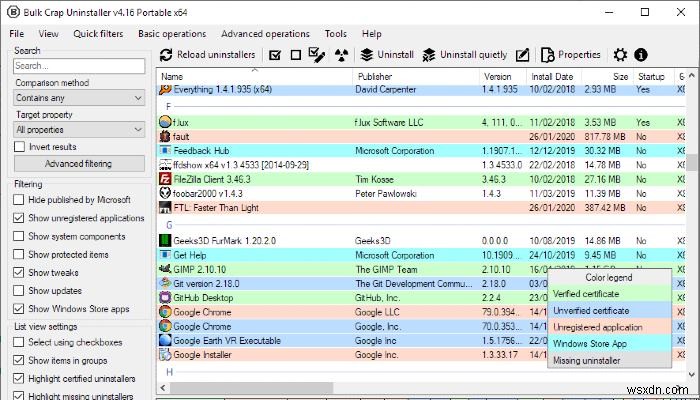Click the Unverified certificate legend color
This screenshot has width=700, height=400.
click(x=609, y=310)
